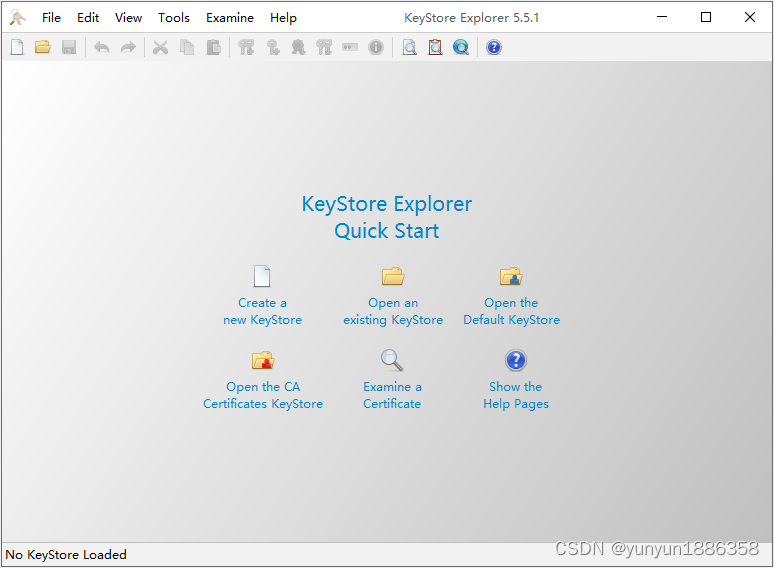Screen dimensions: 774x568
Task: Click the No KeyStore Loaded status text
Action: point(66,555)
